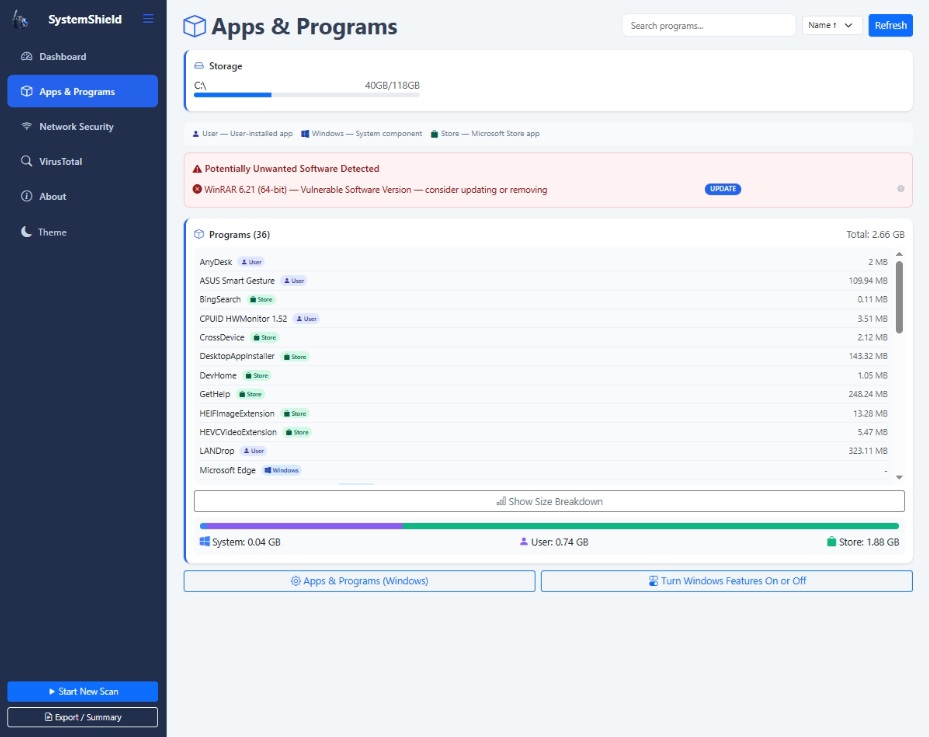This screenshot has width=929, height=737.
Task: Click the hamburger menu icon beside SystemShield
Action: (148, 19)
